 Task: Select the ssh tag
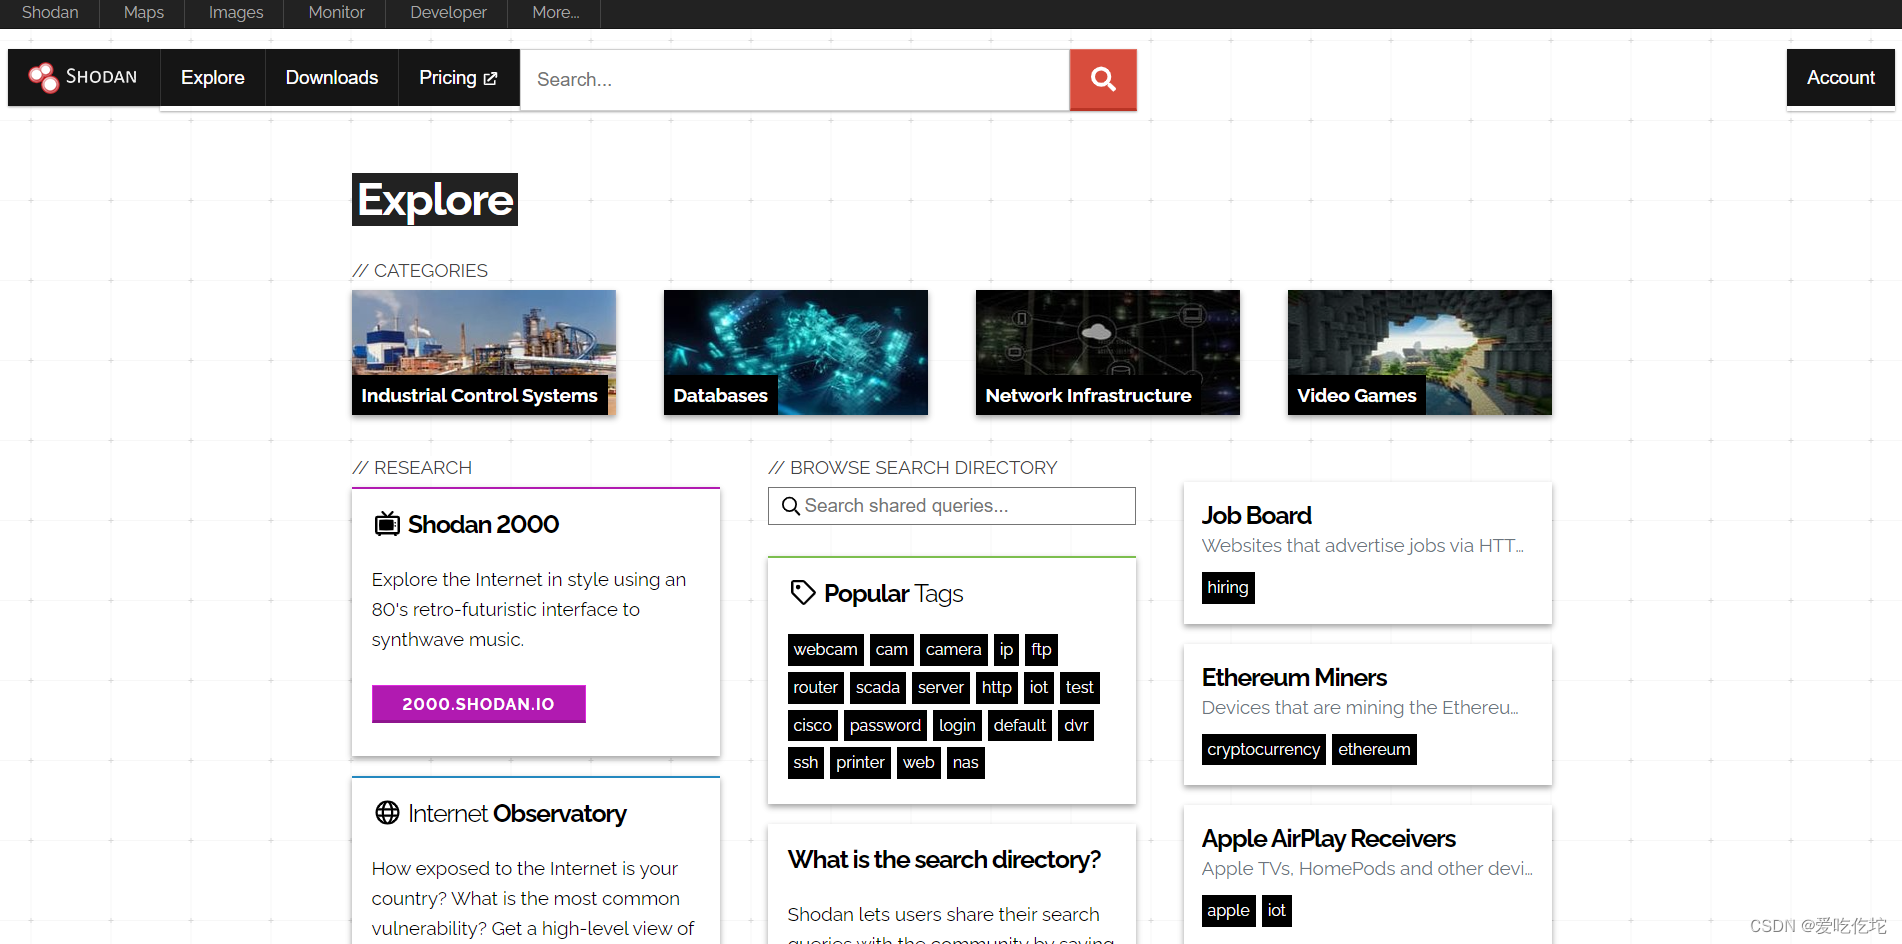(805, 763)
